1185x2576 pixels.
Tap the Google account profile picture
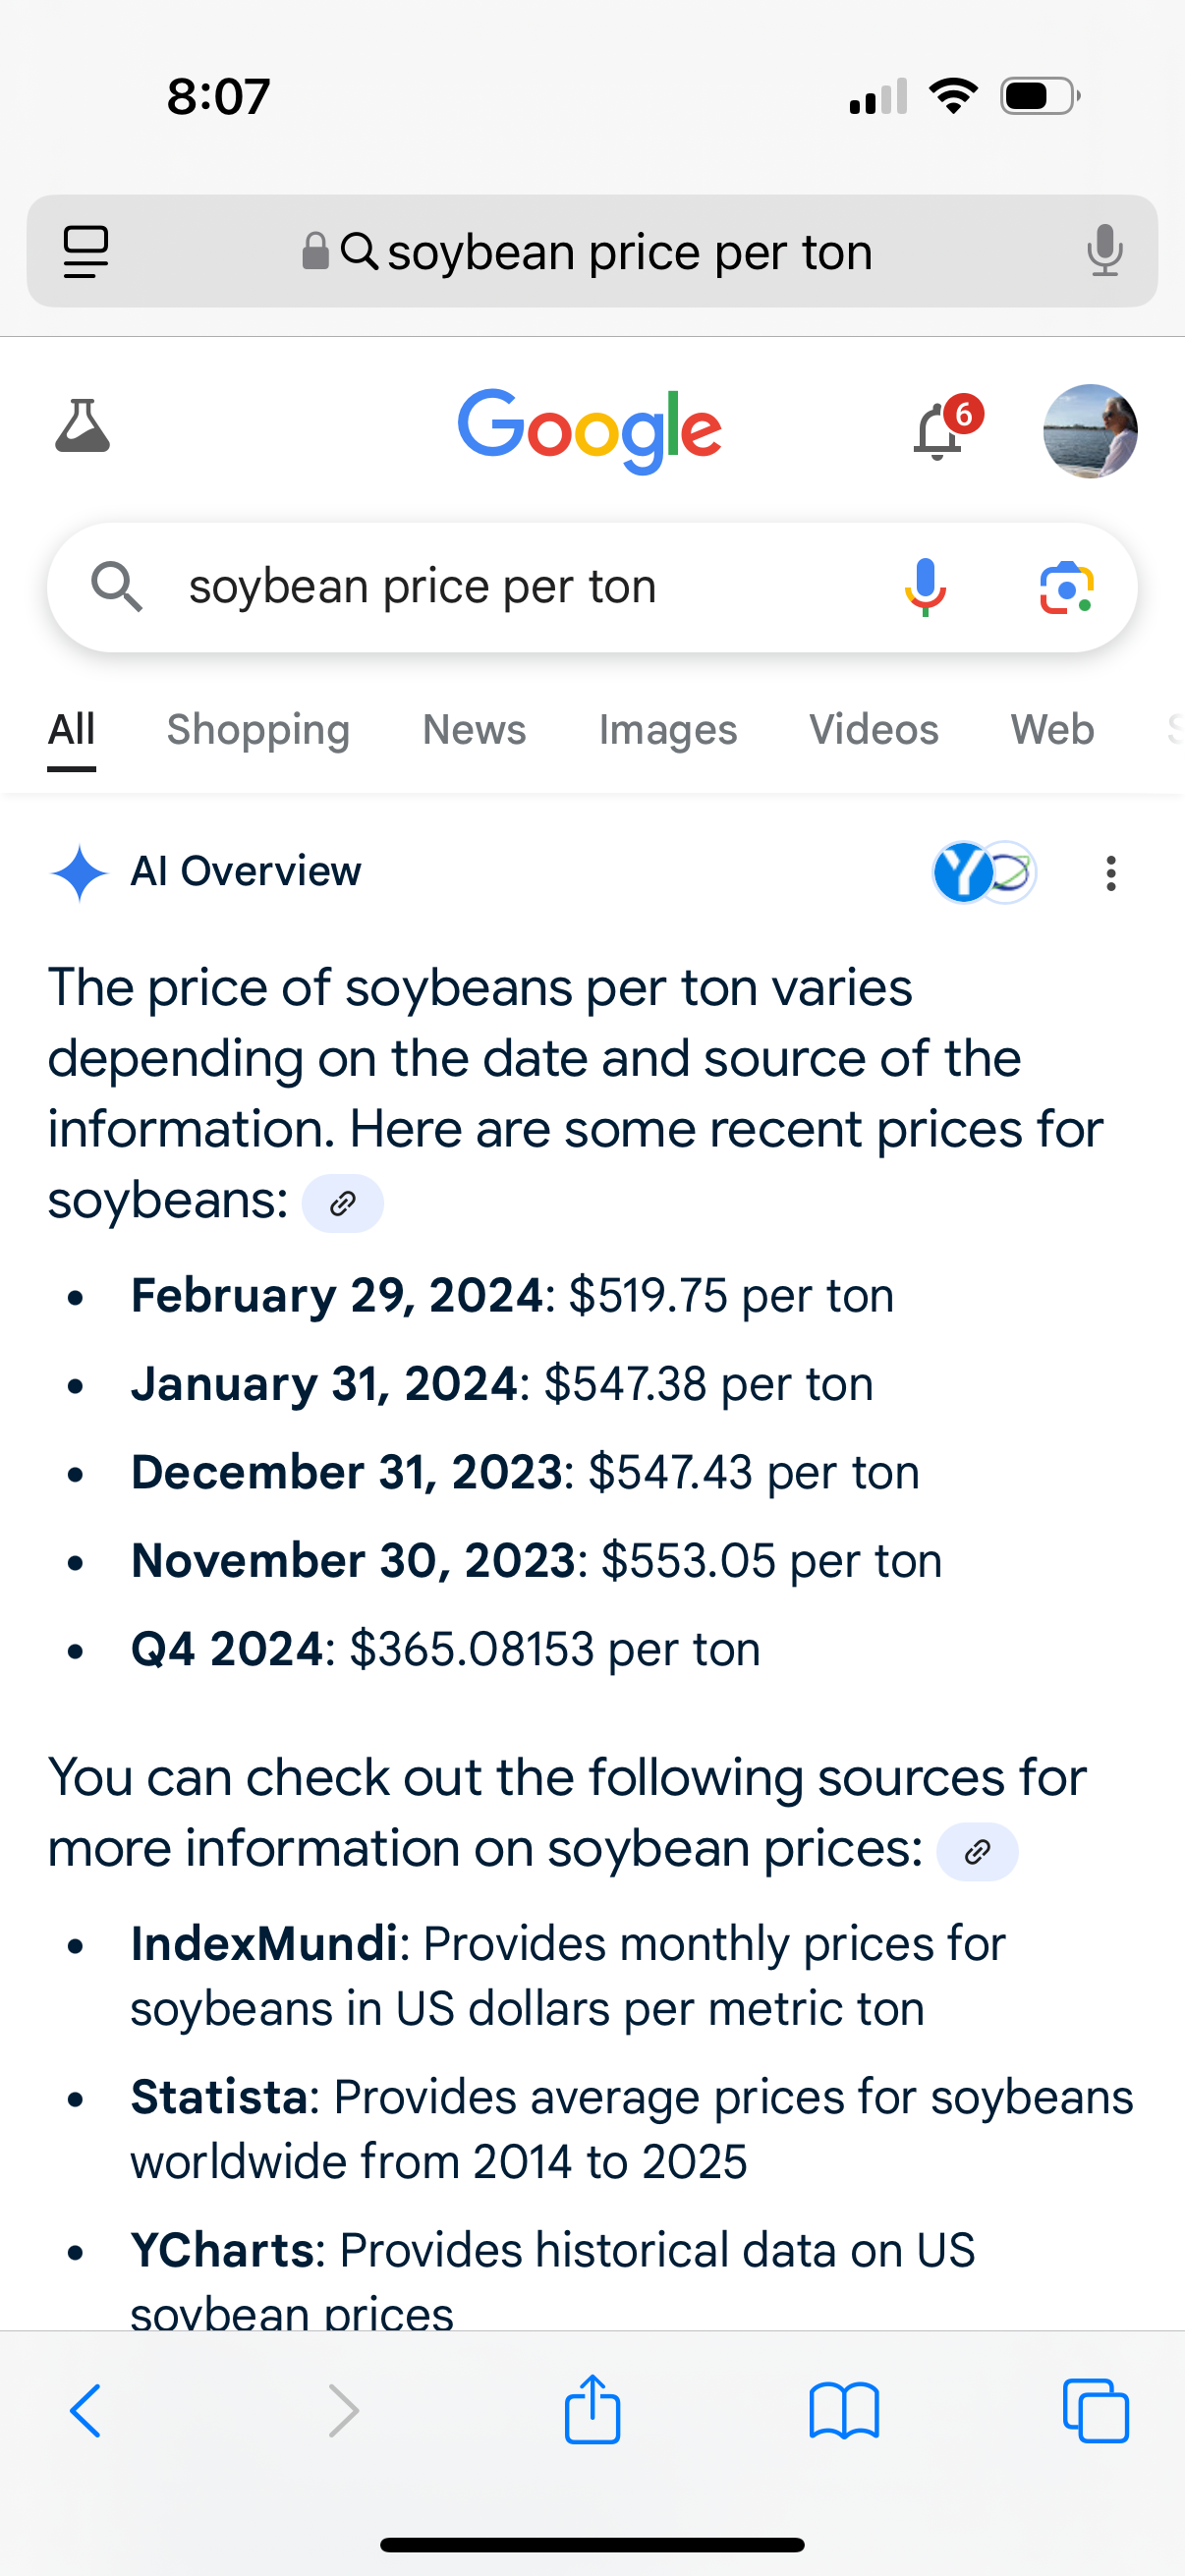click(x=1089, y=431)
